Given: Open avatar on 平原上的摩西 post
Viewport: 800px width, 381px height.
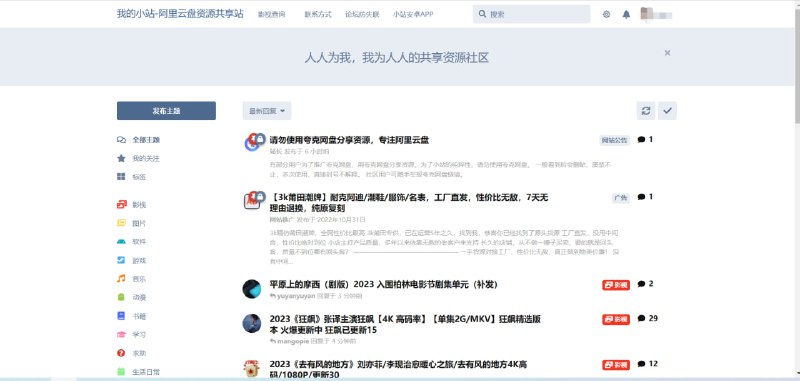Looking at the screenshot, I should point(252,289).
